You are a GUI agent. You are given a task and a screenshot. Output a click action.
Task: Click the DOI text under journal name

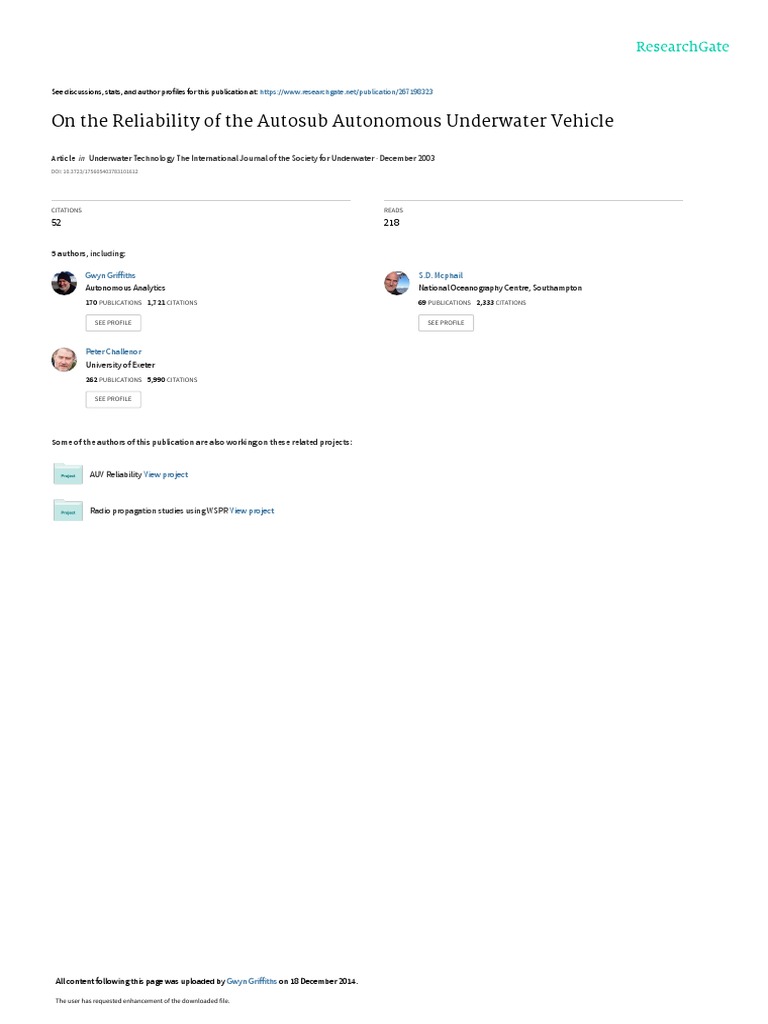[95, 172]
